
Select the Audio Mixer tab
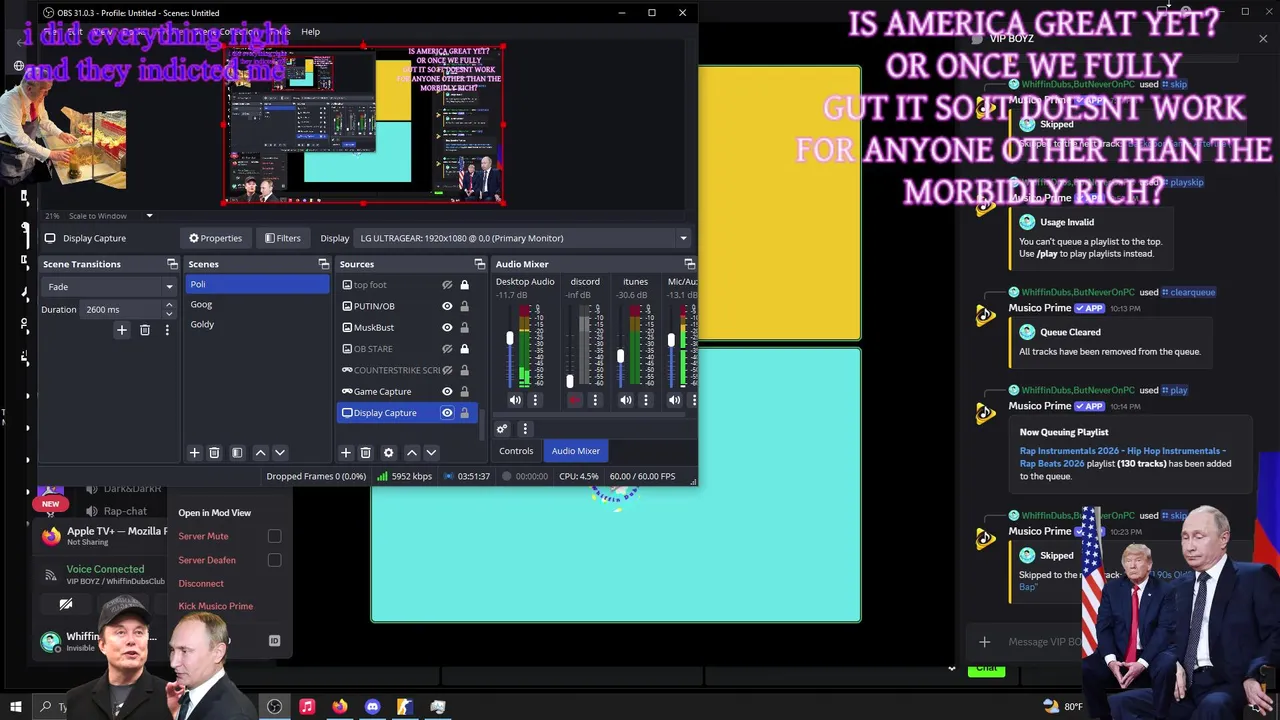(576, 451)
